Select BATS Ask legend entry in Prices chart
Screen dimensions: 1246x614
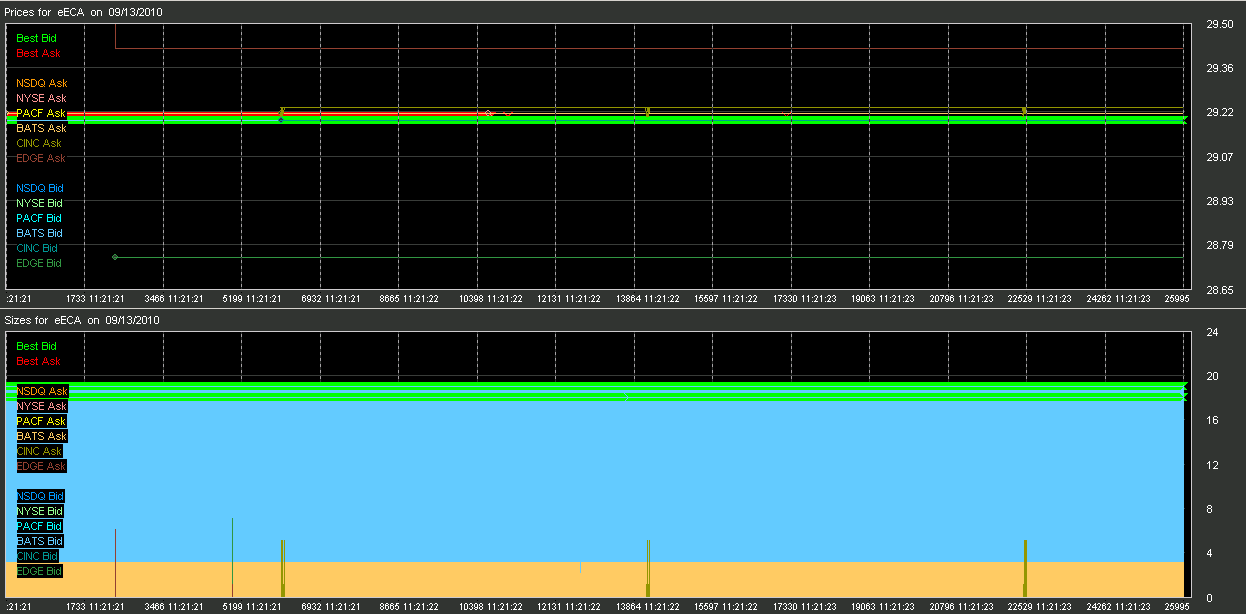(41, 128)
